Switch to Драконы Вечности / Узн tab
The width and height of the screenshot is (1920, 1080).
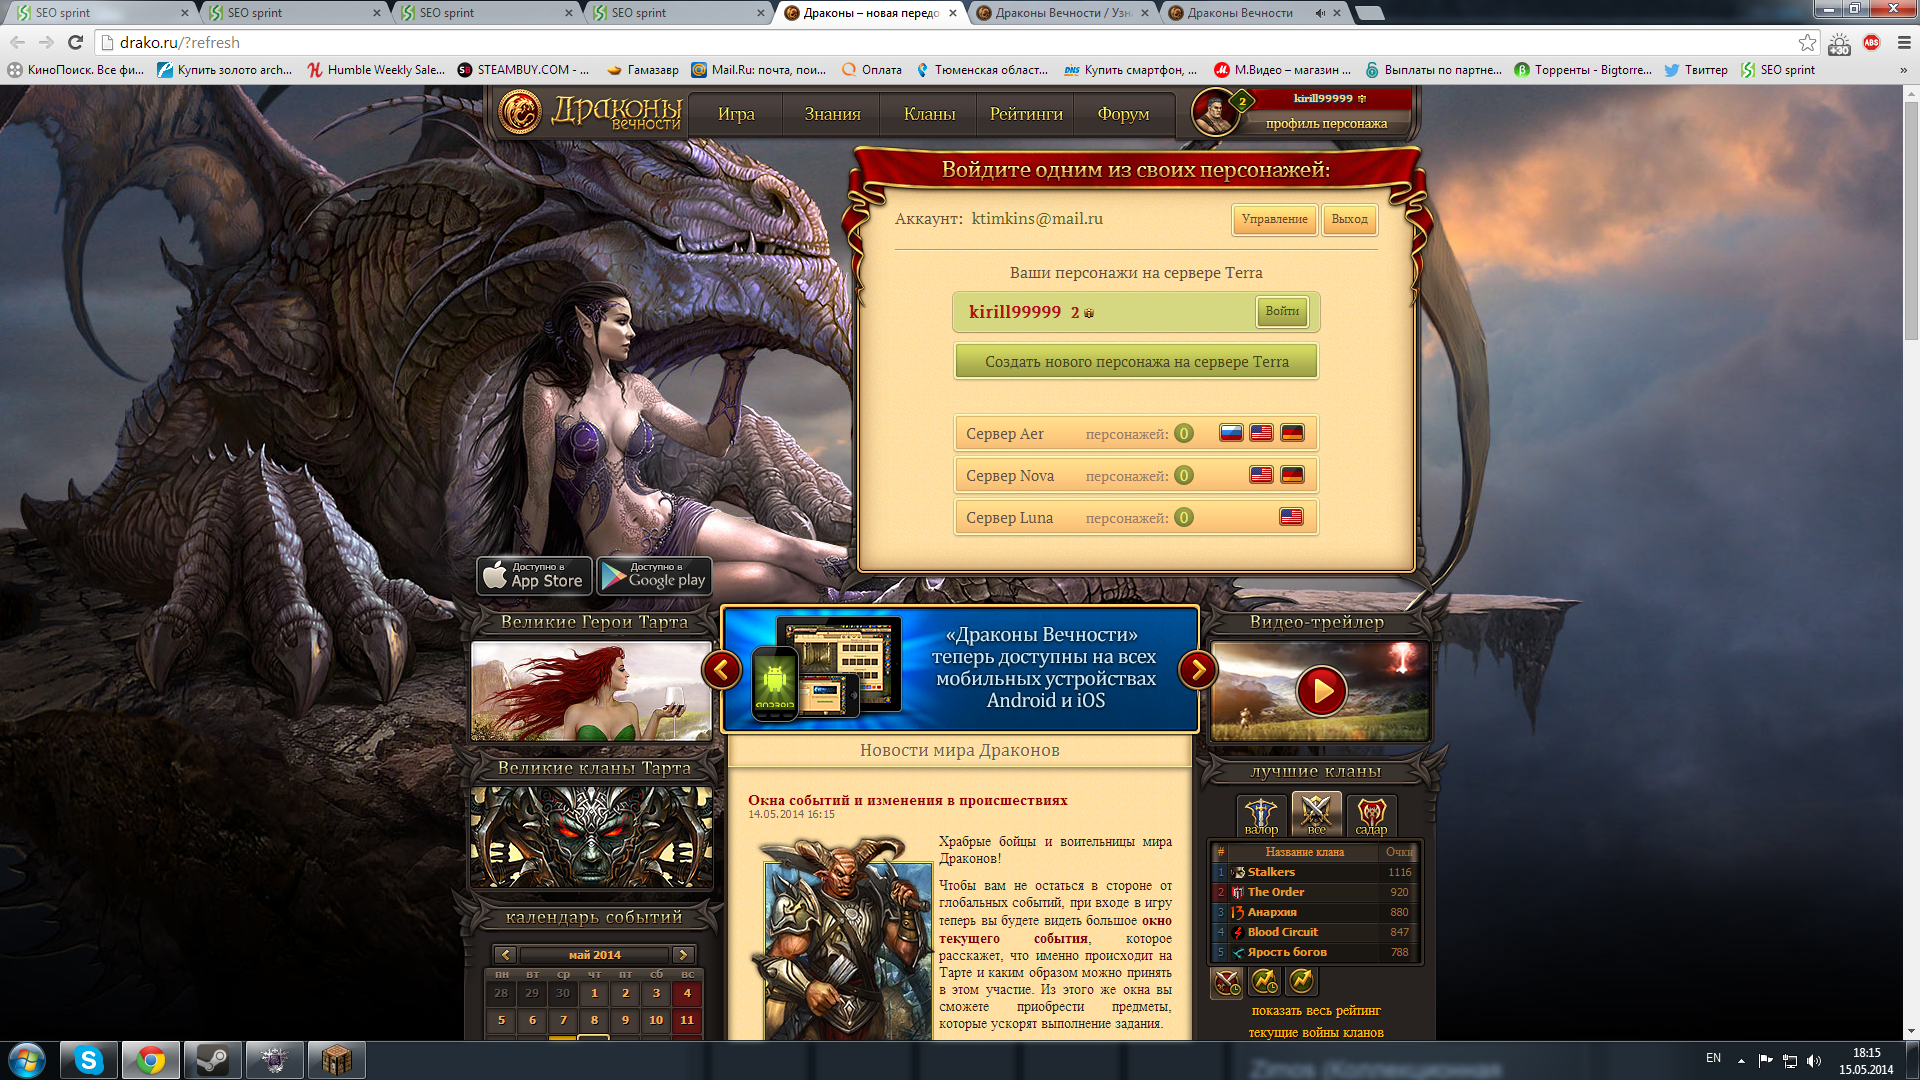(x=1063, y=13)
